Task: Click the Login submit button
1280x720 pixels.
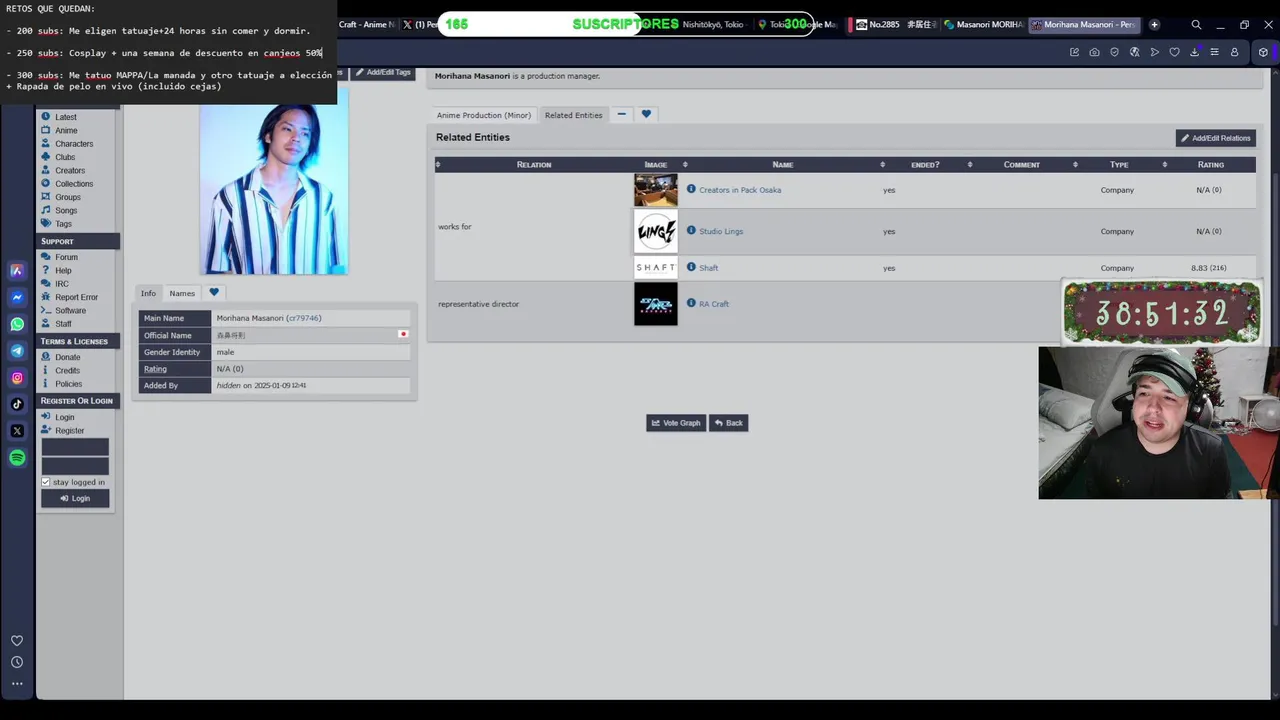Action: point(75,498)
